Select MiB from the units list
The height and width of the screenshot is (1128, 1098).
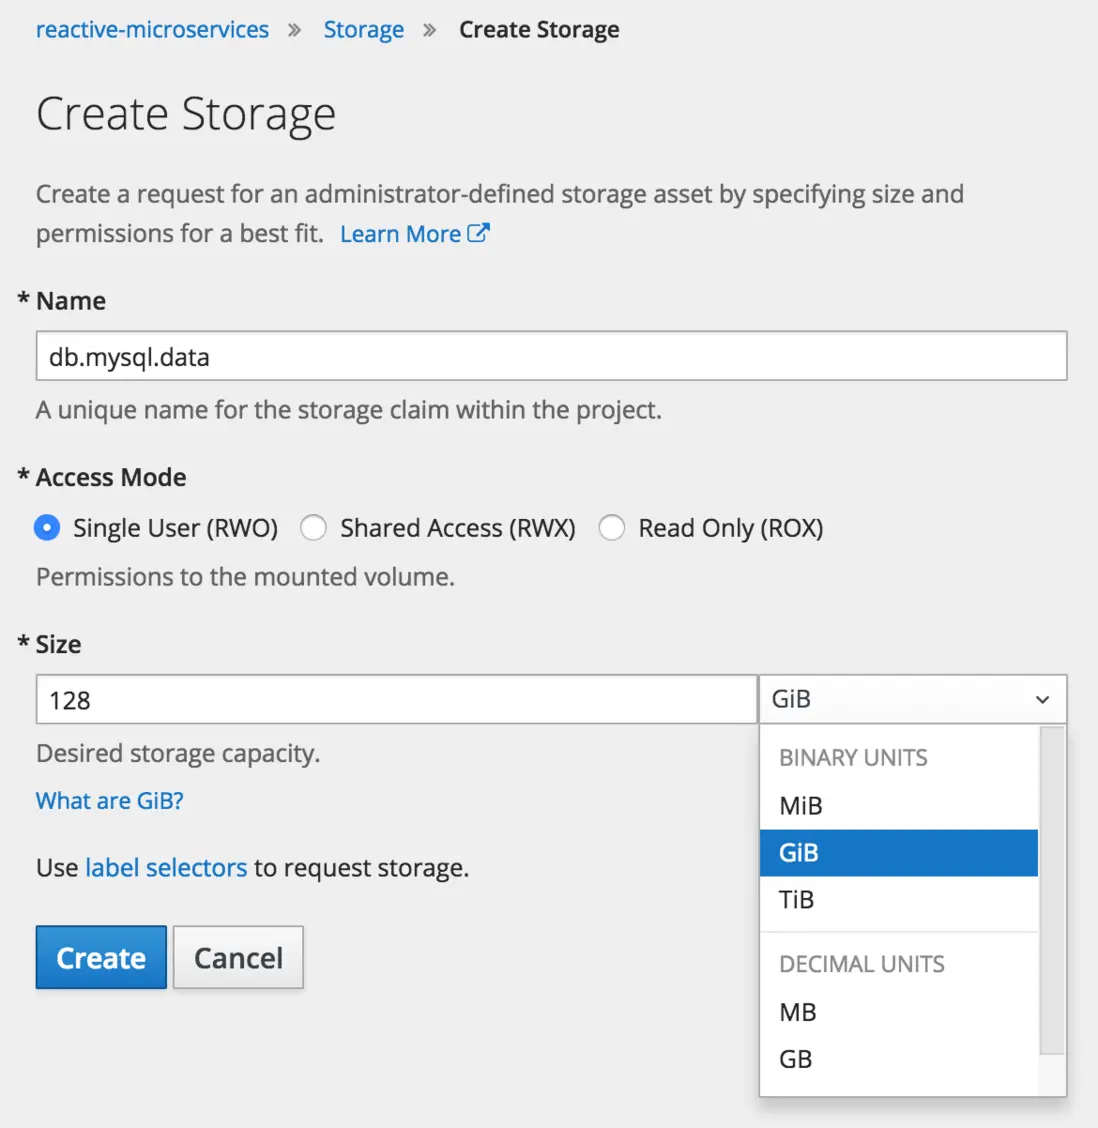pyautogui.click(x=800, y=806)
